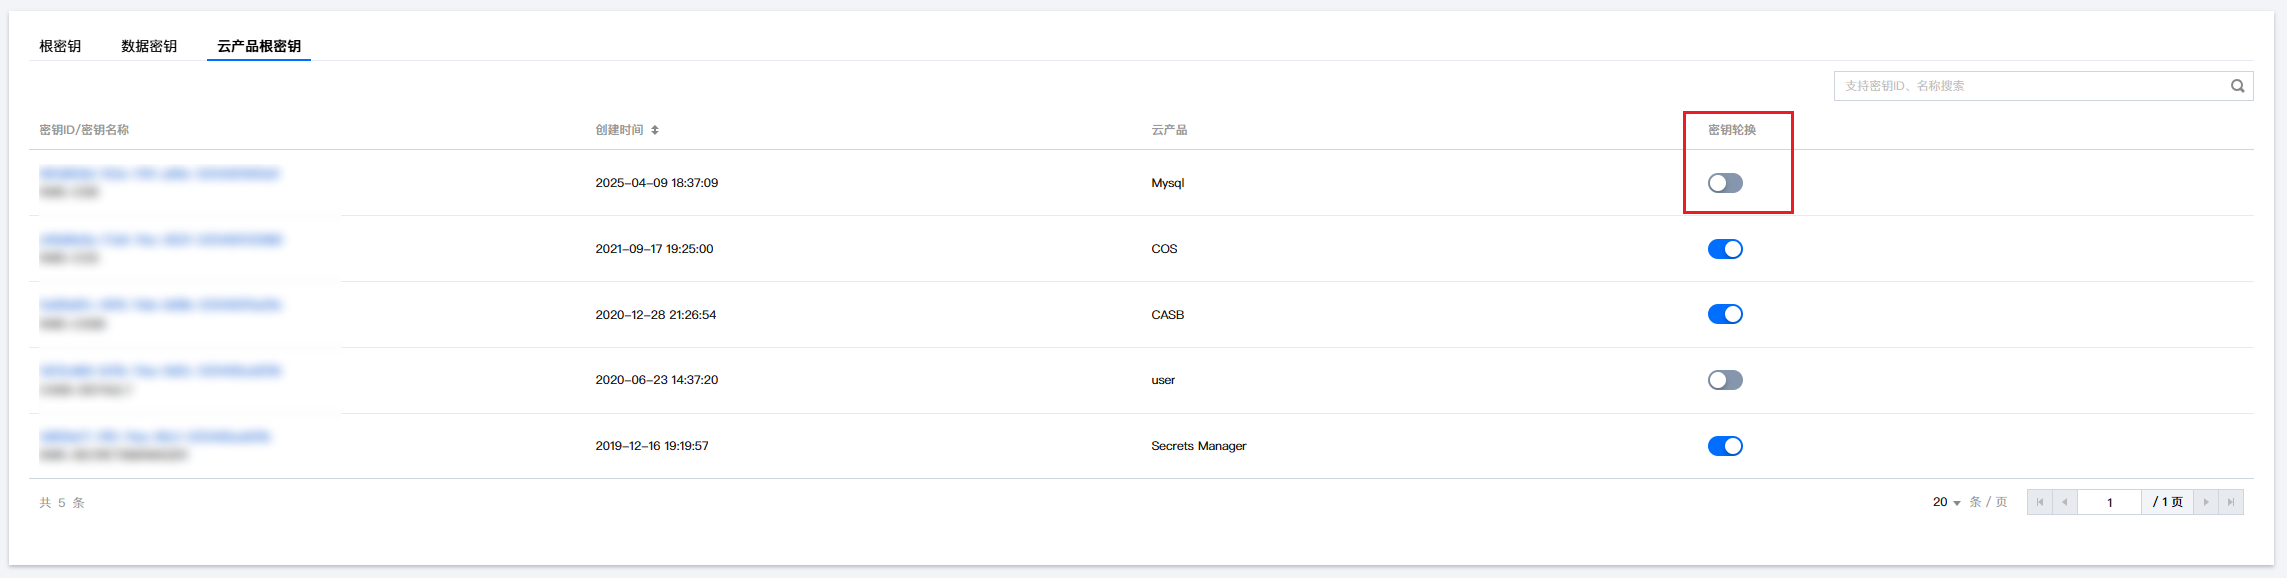2287x578 pixels.
Task: Switch to the 数据密钥 tab
Action: pyautogui.click(x=149, y=46)
